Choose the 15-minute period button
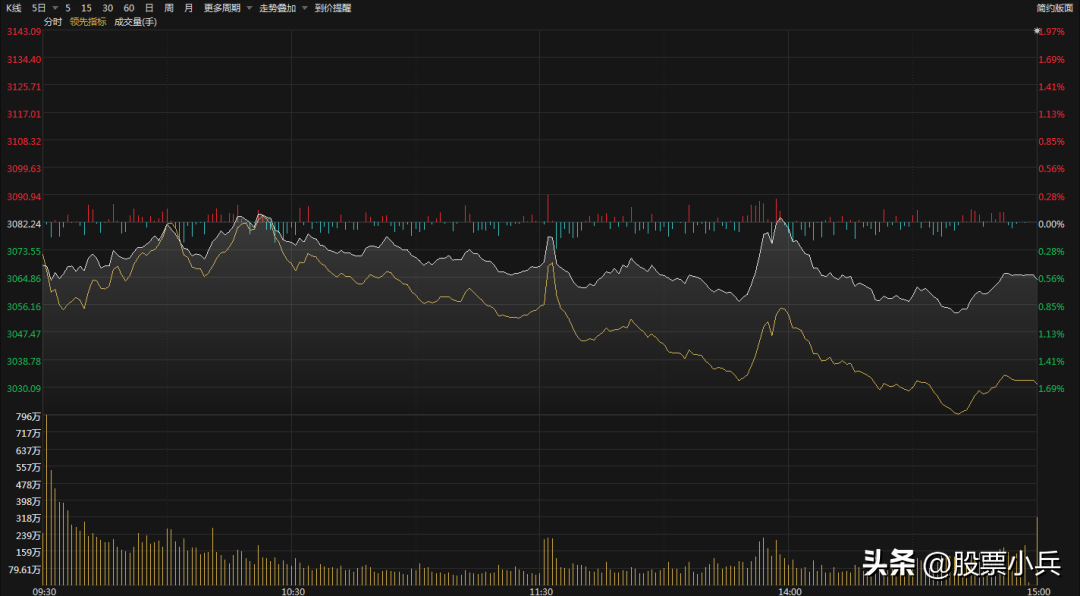This screenshot has height=596, width=1080. tap(86, 8)
